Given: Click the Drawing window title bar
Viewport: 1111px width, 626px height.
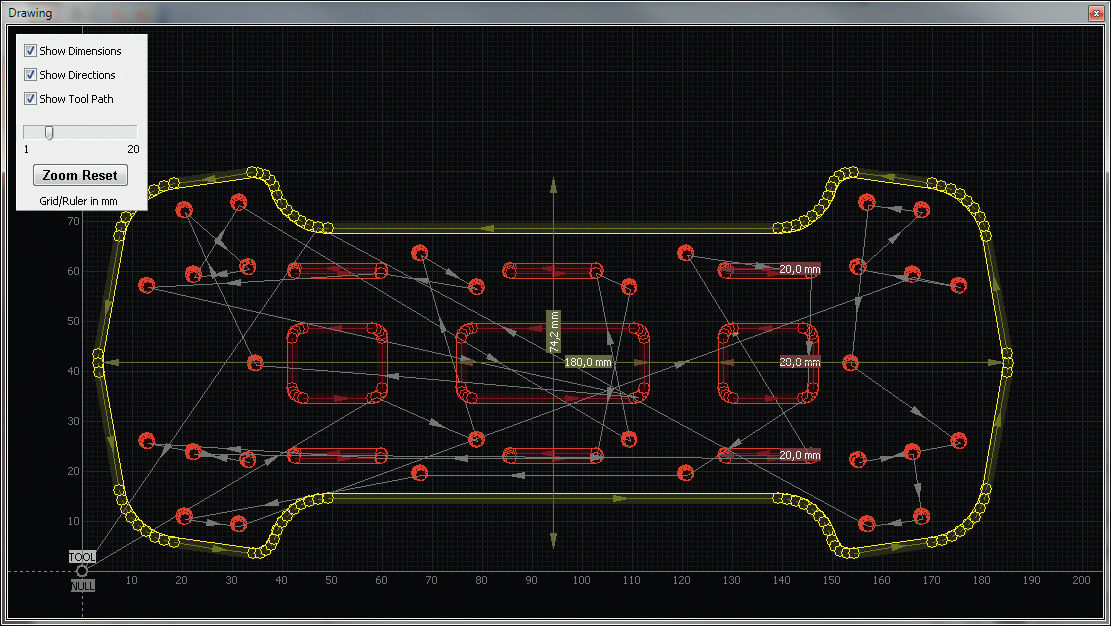Looking at the screenshot, I should 500,13.
